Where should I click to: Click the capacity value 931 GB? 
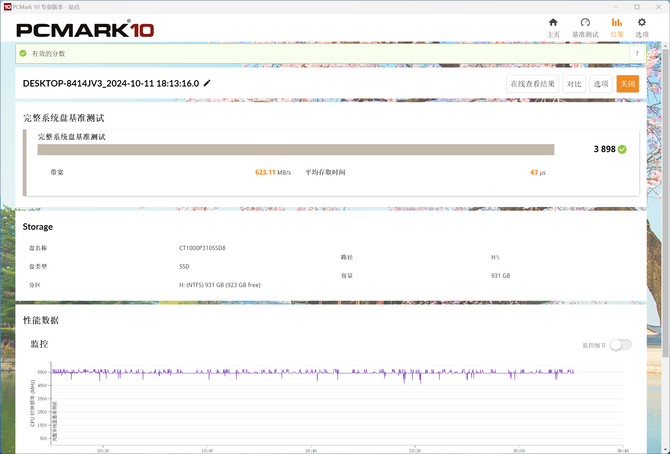point(500,276)
